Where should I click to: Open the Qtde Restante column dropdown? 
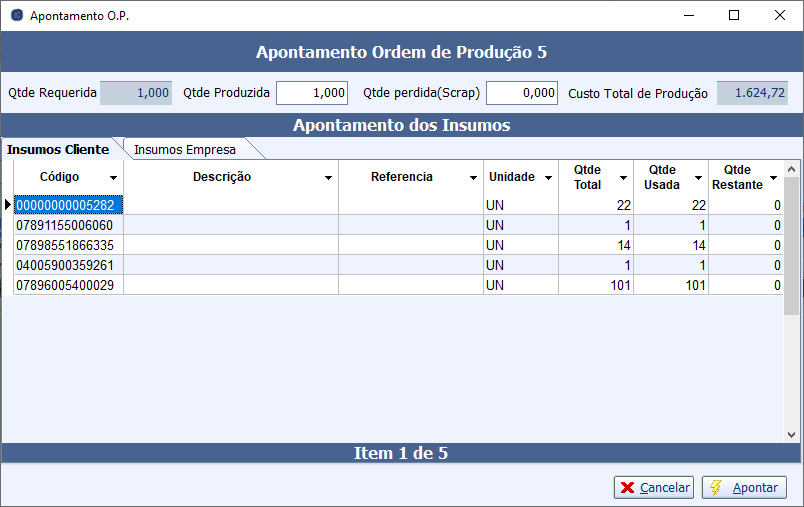[773, 178]
